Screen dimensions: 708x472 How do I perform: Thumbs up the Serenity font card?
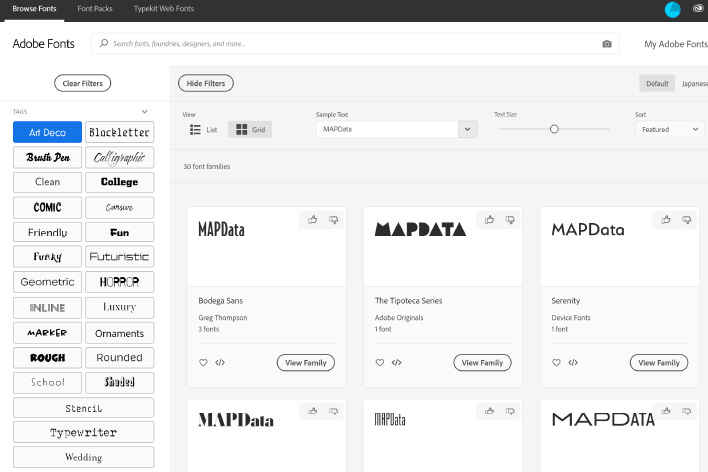click(x=666, y=220)
